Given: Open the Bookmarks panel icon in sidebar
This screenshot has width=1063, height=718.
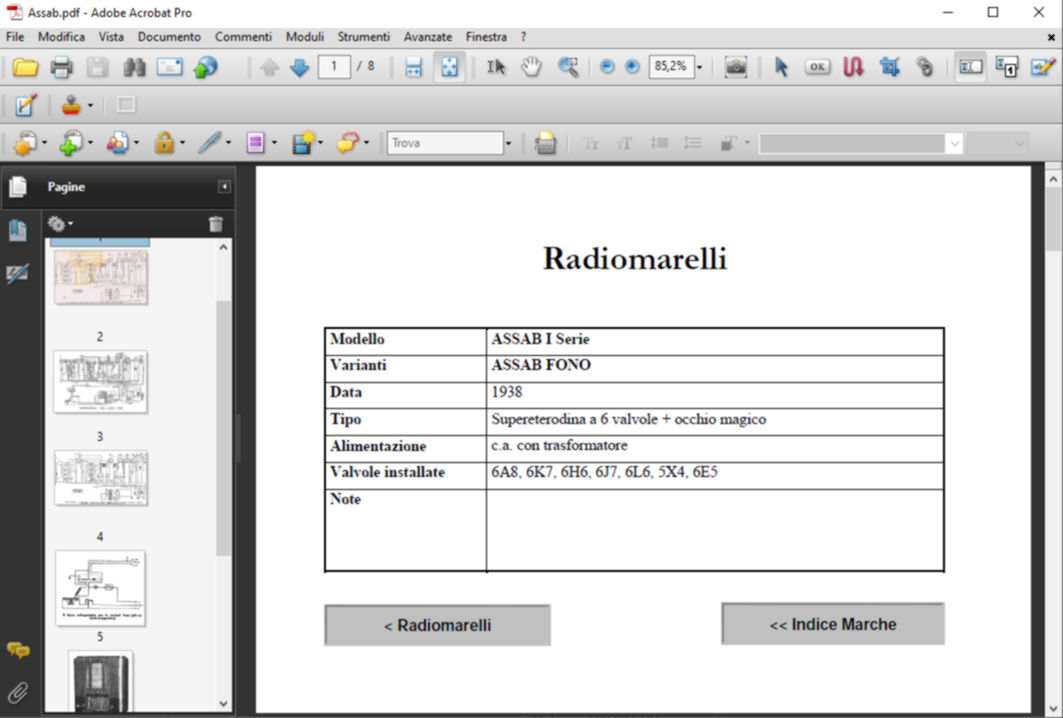Looking at the screenshot, I should pos(17,231).
